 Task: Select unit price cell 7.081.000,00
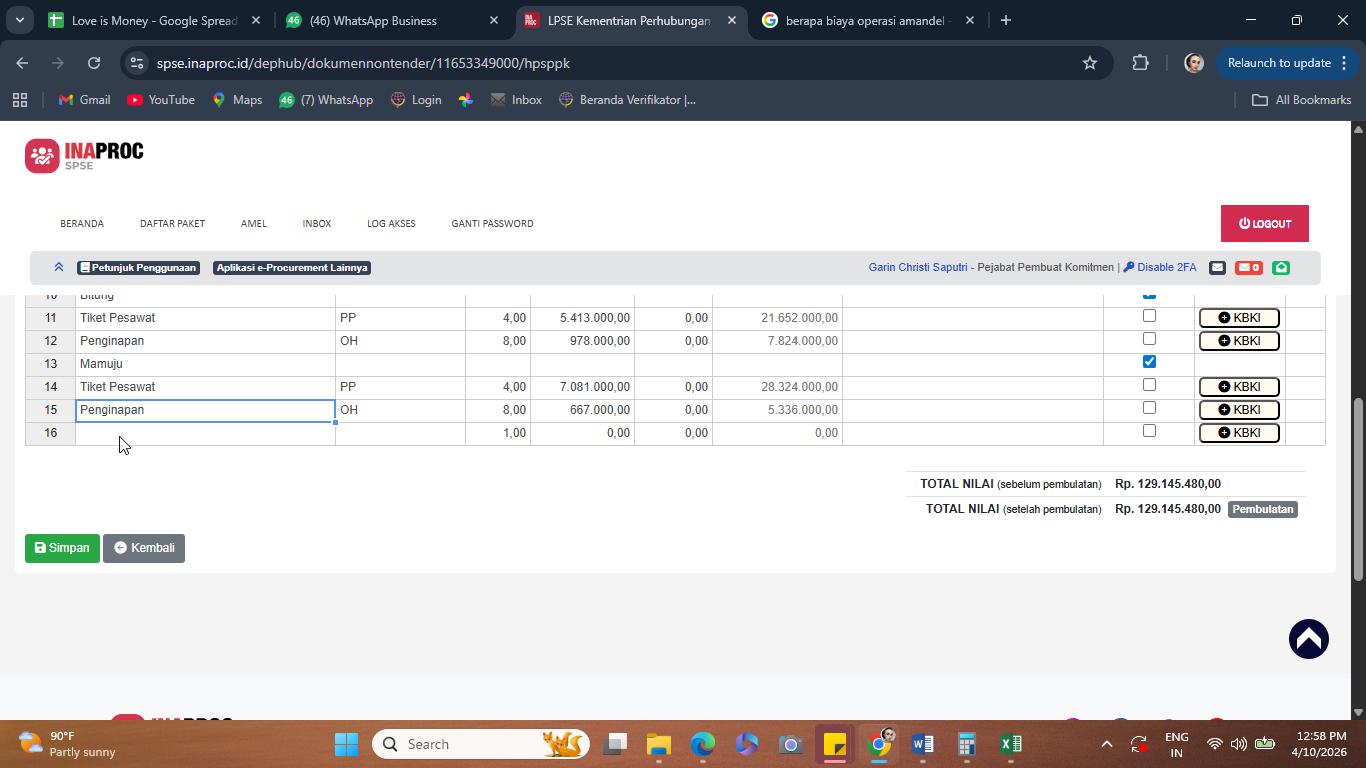tap(582, 387)
